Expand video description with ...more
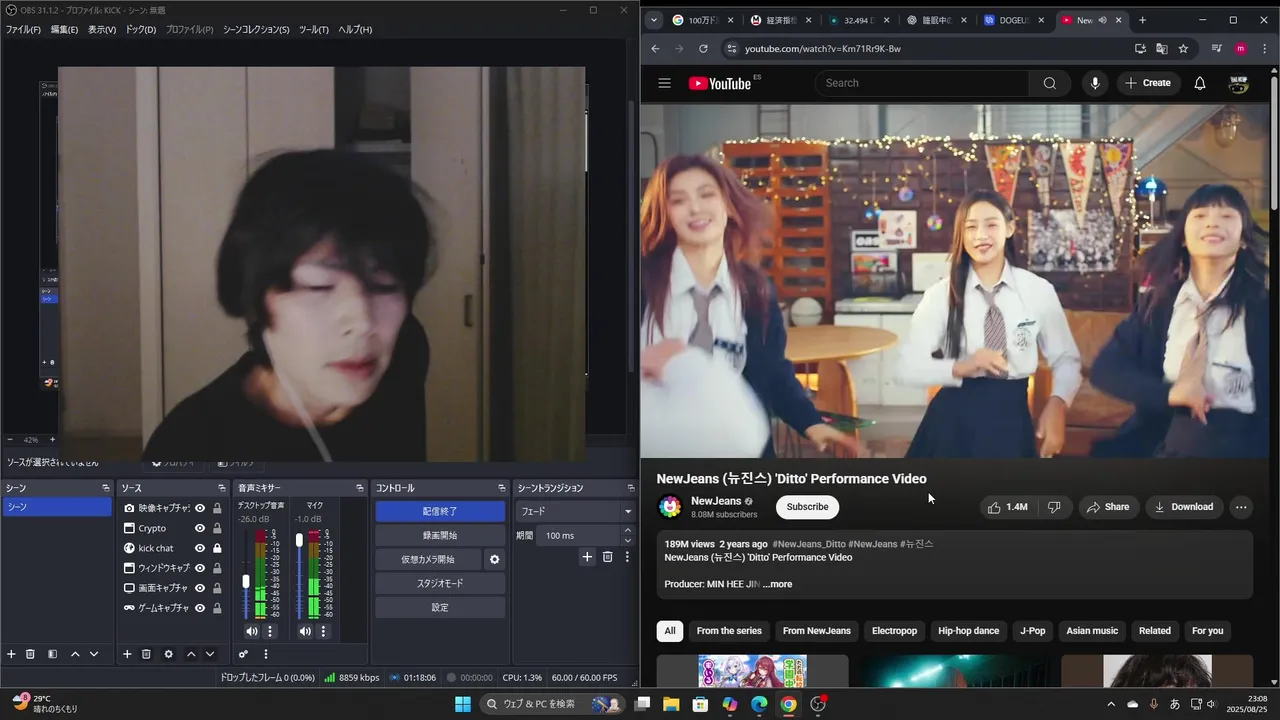1280x720 pixels. point(777,584)
